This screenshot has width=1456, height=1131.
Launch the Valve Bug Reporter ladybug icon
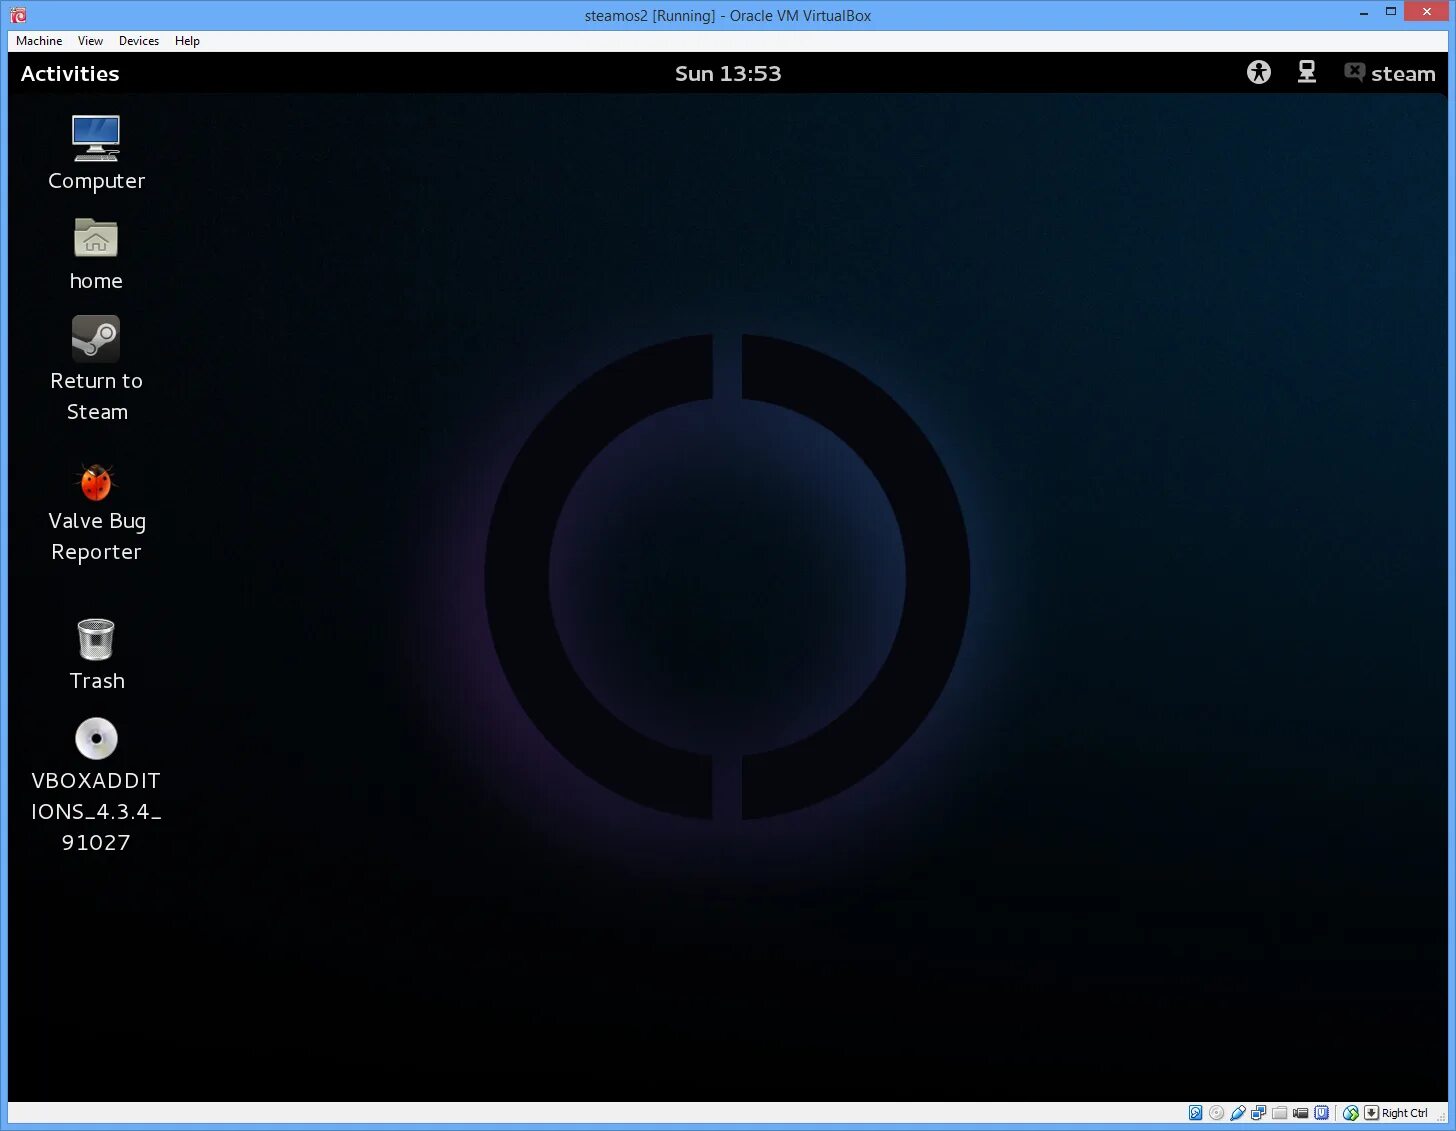coord(96,482)
